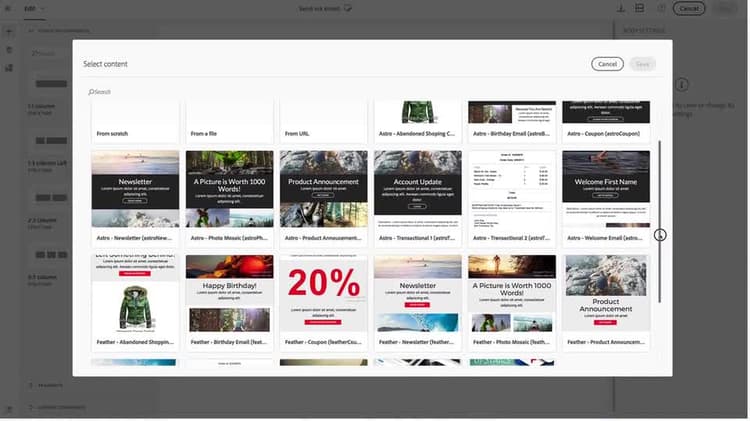Click the icon at the sidebar's bottom-left corner

coord(9,410)
